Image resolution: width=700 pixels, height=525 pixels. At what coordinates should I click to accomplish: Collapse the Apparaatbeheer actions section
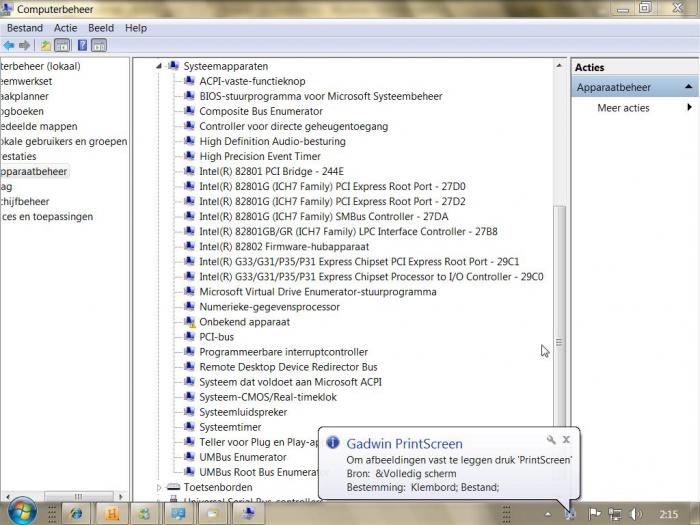689,87
